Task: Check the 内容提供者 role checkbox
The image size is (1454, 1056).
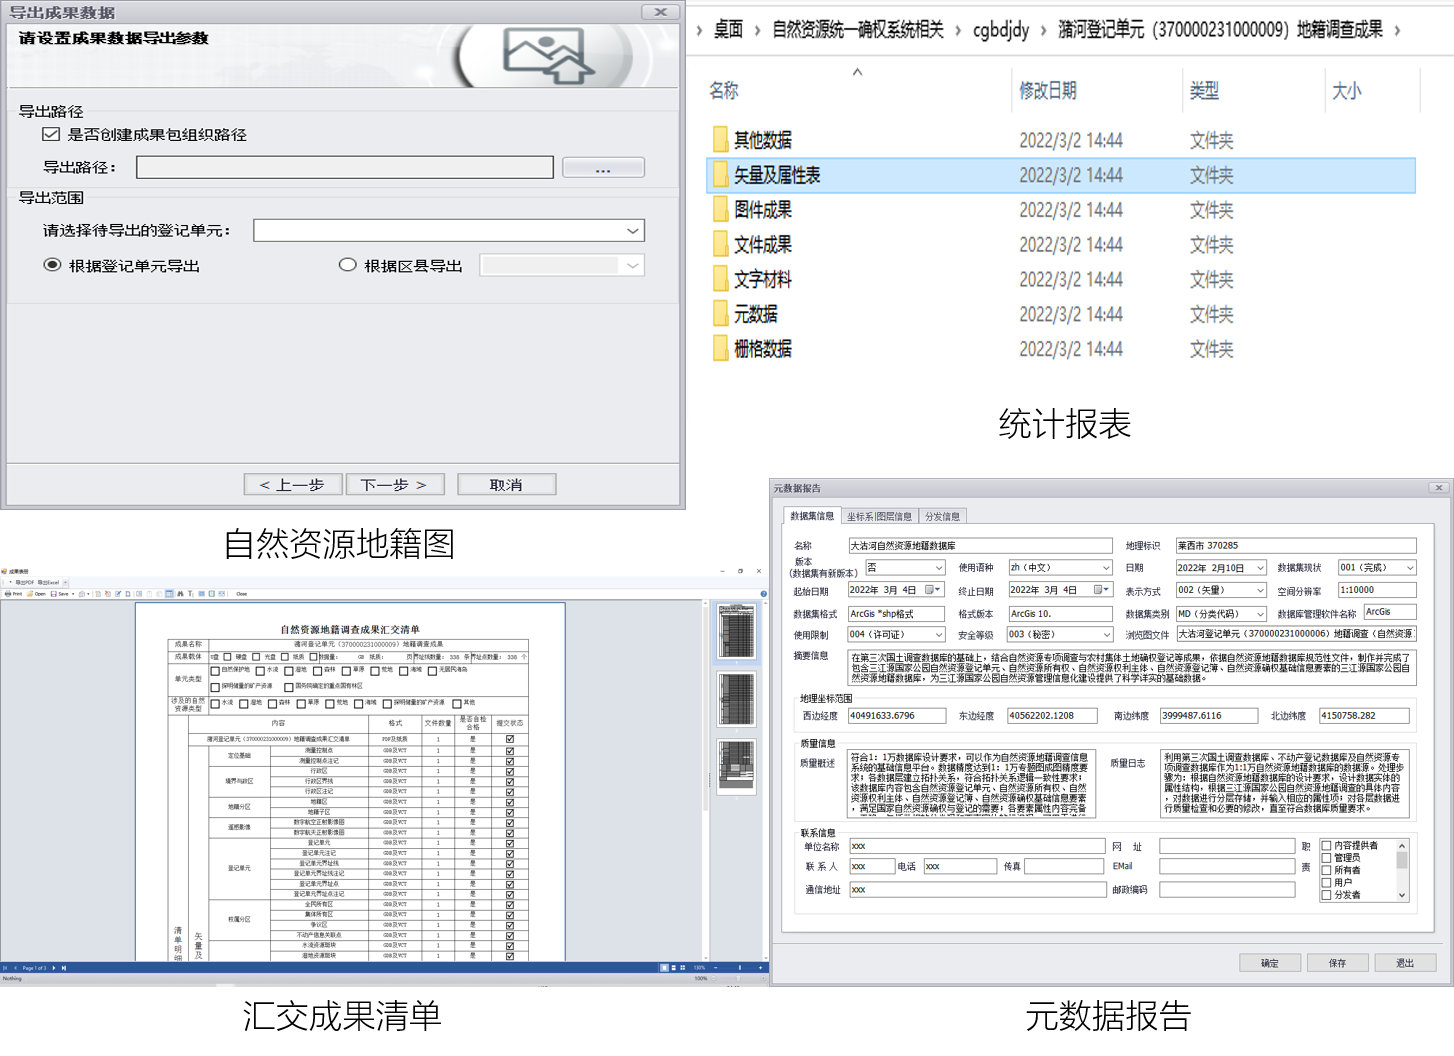Action: (x=1327, y=846)
